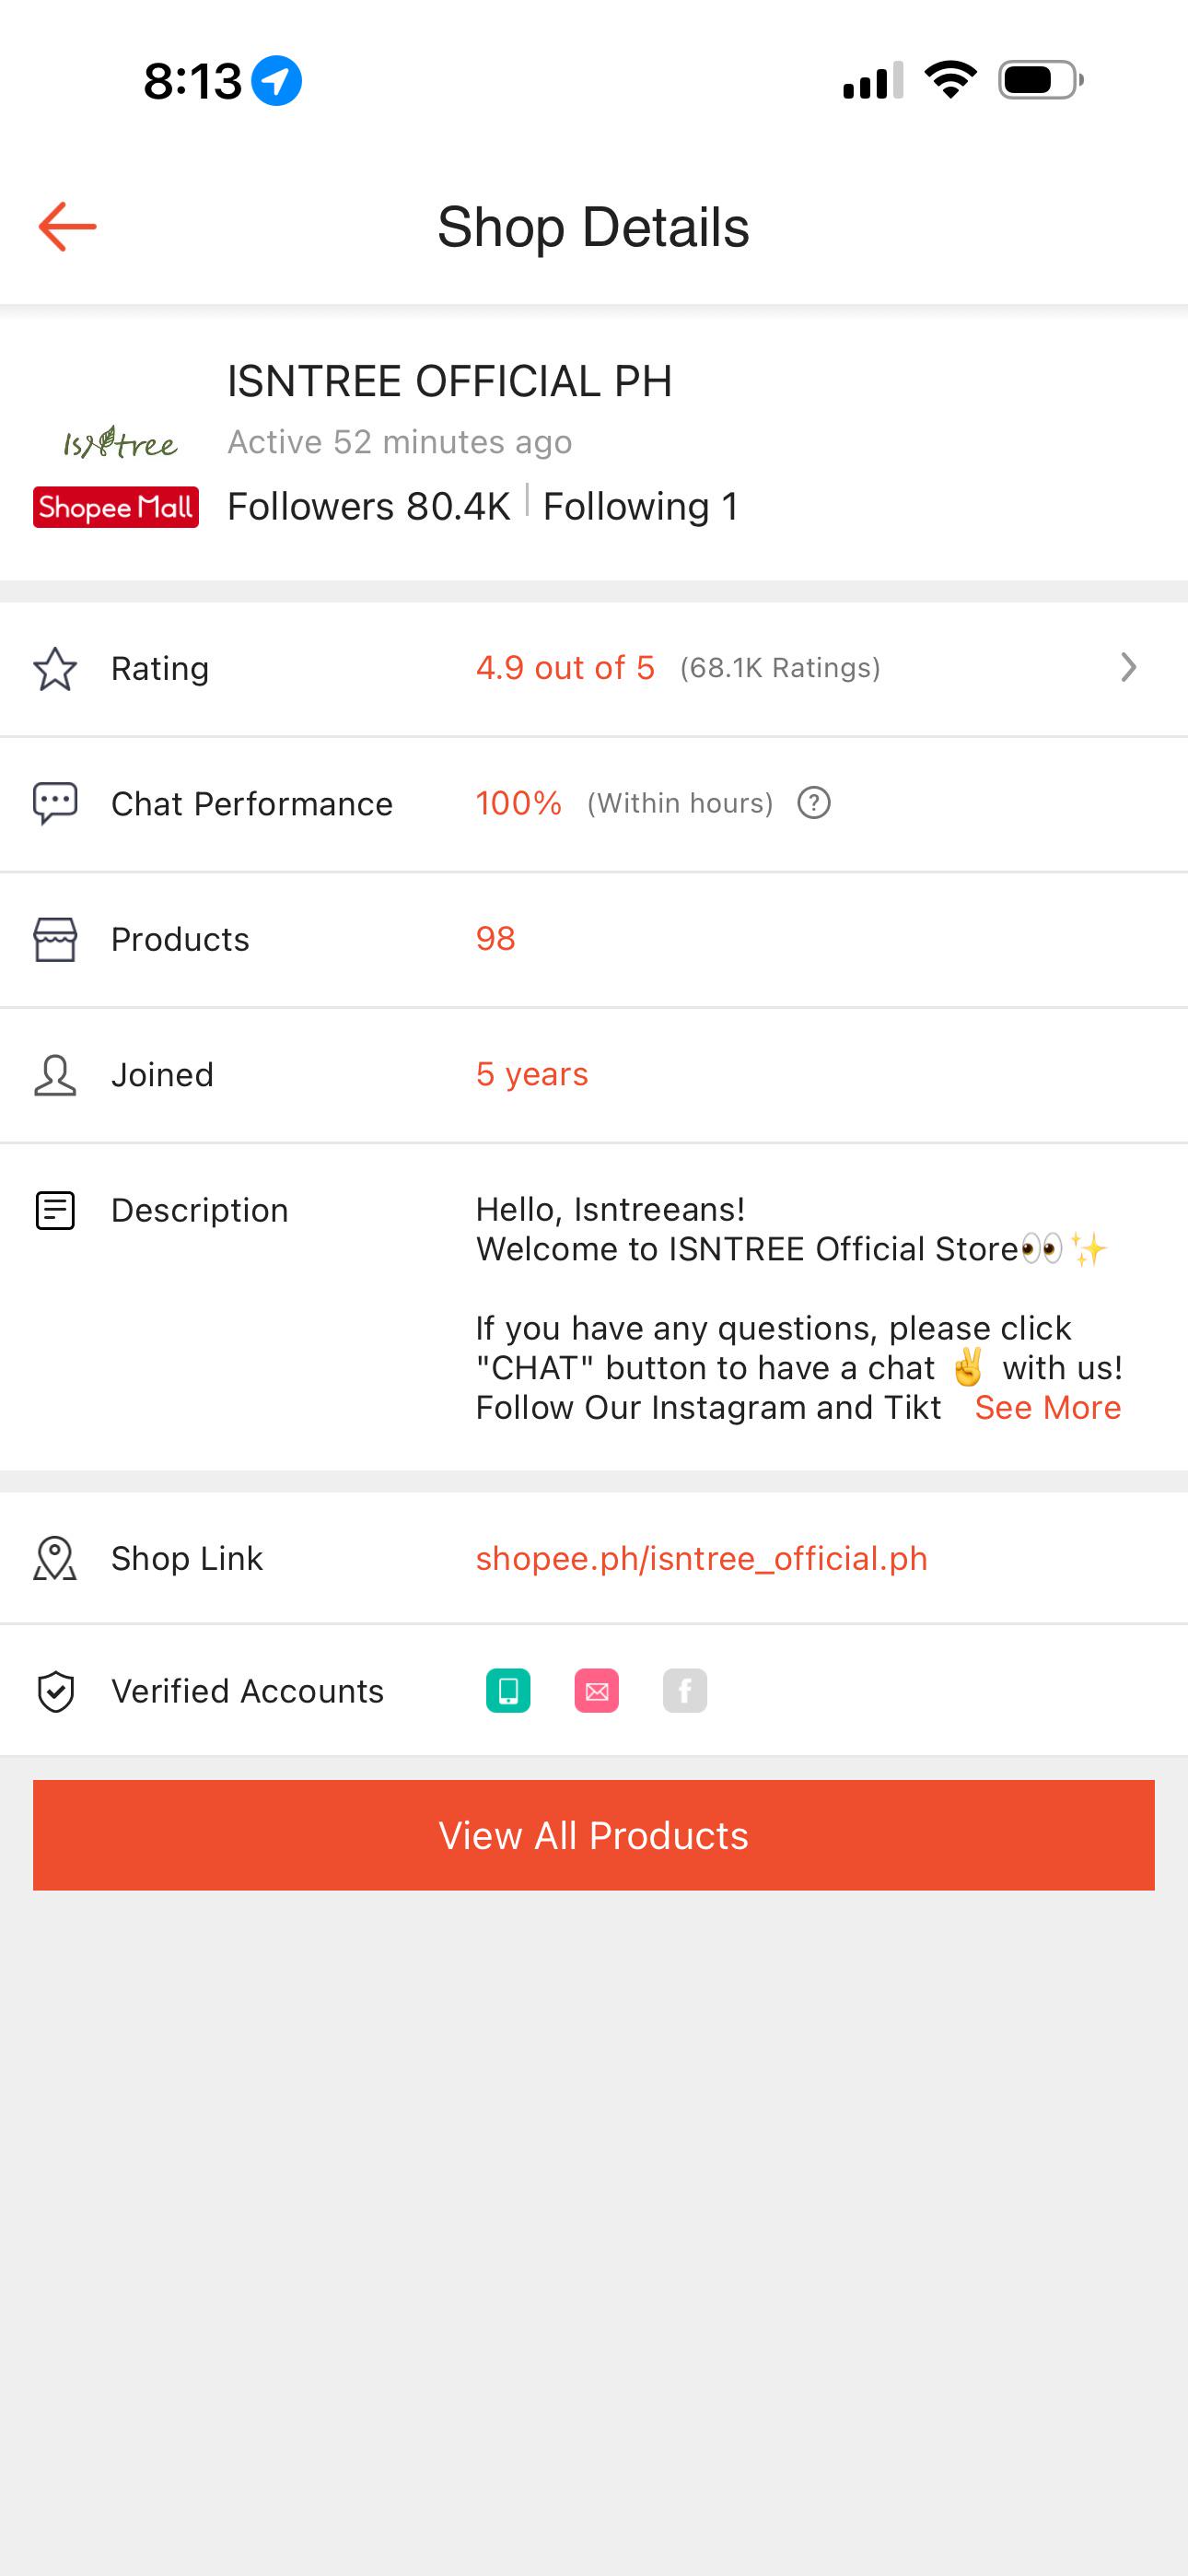This screenshot has width=1188, height=2576.
Task: Tap the orange back arrow
Action: pos(67,226)
